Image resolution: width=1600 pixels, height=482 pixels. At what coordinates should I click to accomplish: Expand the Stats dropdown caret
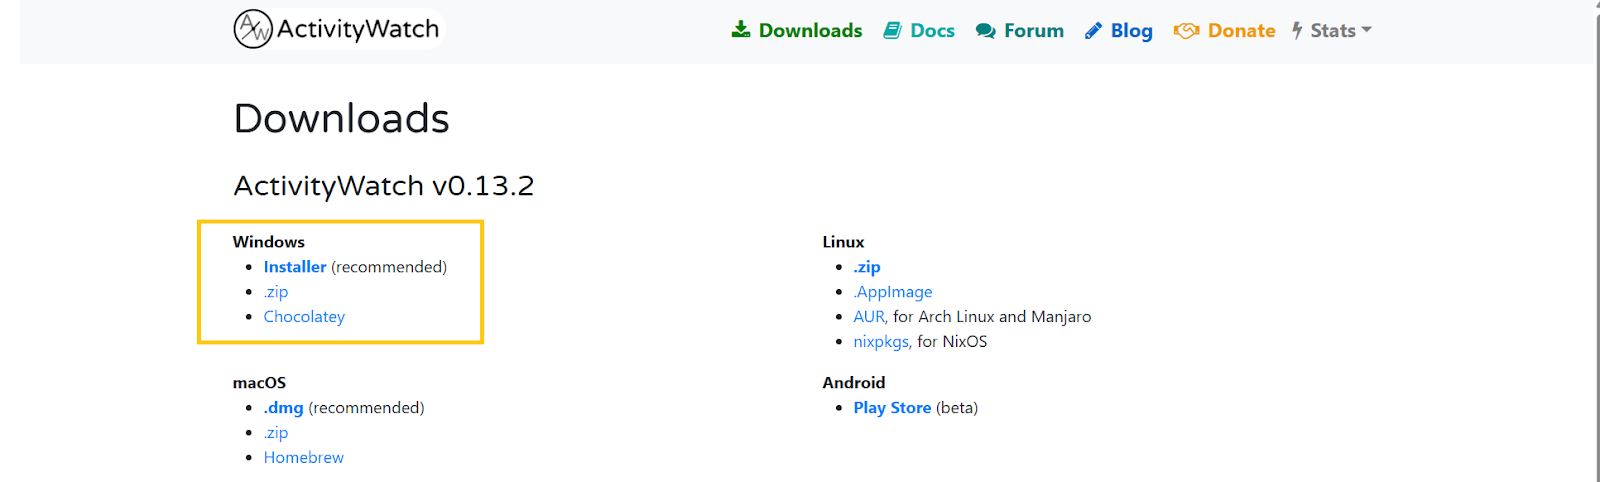[1367, 30]
